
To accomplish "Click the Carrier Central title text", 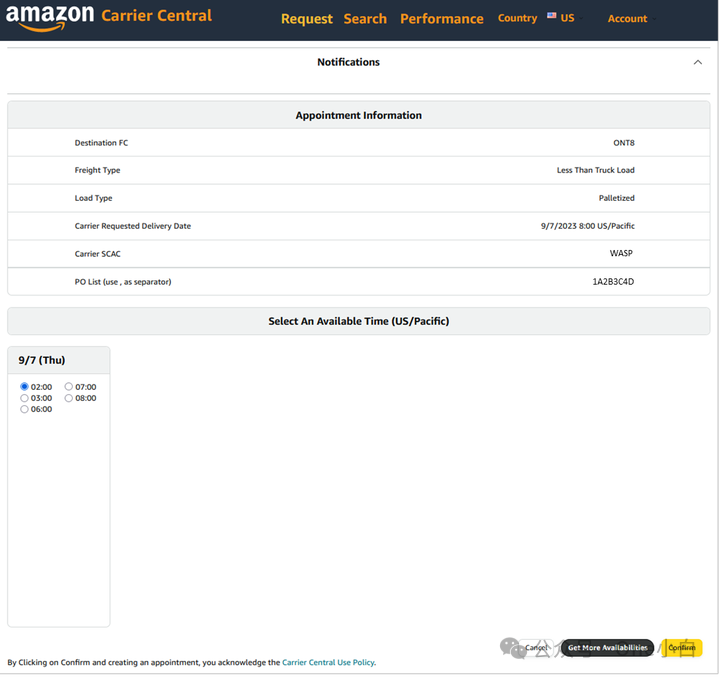I will click(157, 16).
